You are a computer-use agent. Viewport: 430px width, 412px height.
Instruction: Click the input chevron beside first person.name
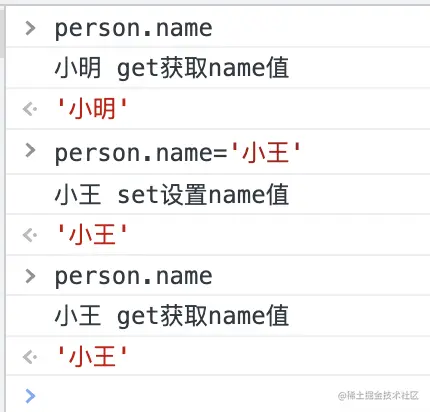coord(30,28)
